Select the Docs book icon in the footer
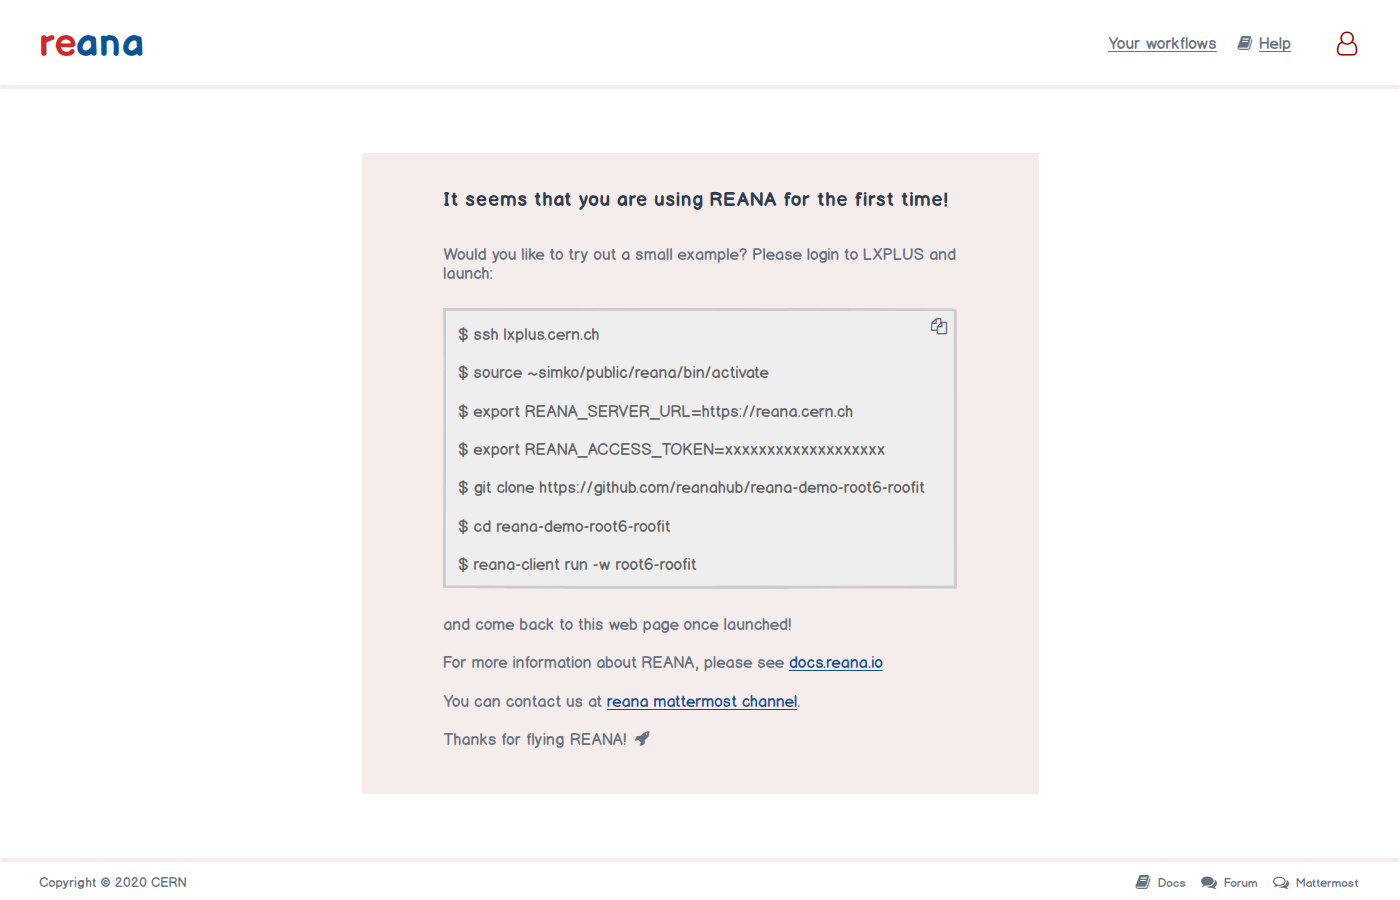Image resolution: width=1400 pixels, height=900 pixels. pos(1142,882)
